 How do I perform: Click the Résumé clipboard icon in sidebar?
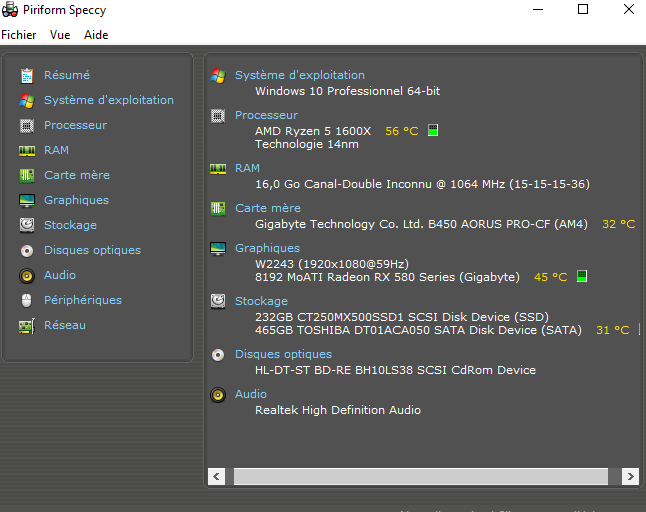(27, 75)
